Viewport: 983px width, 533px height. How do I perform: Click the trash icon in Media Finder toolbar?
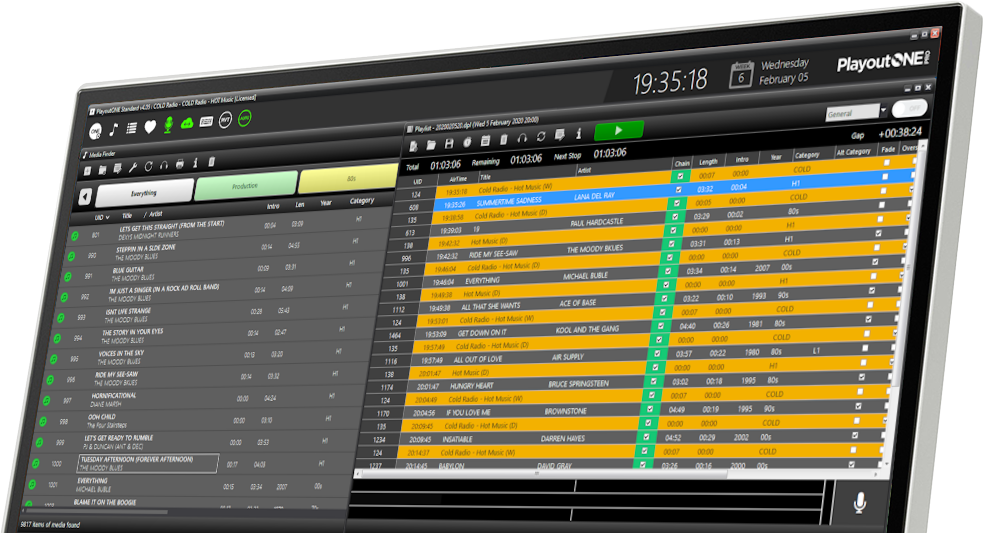[212, 162]
